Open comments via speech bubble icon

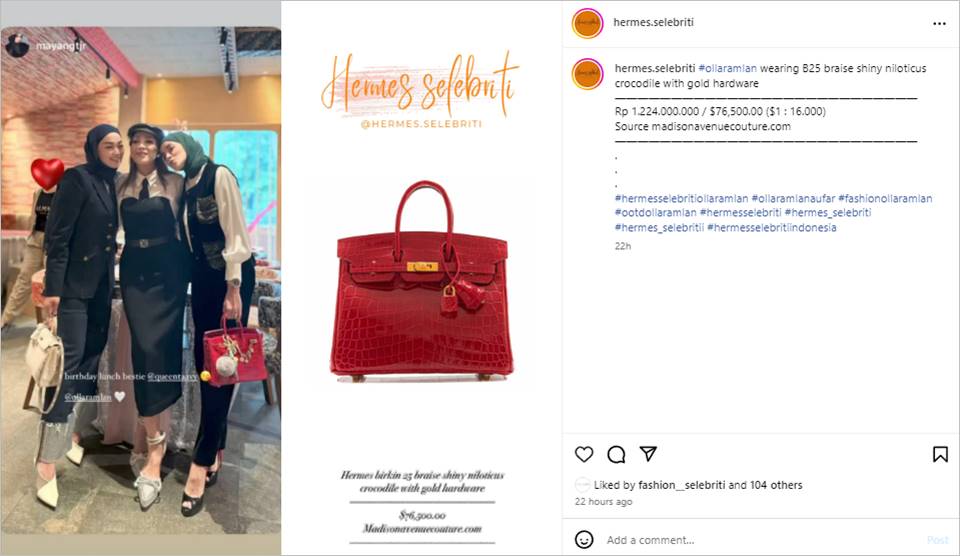(616, 454)
